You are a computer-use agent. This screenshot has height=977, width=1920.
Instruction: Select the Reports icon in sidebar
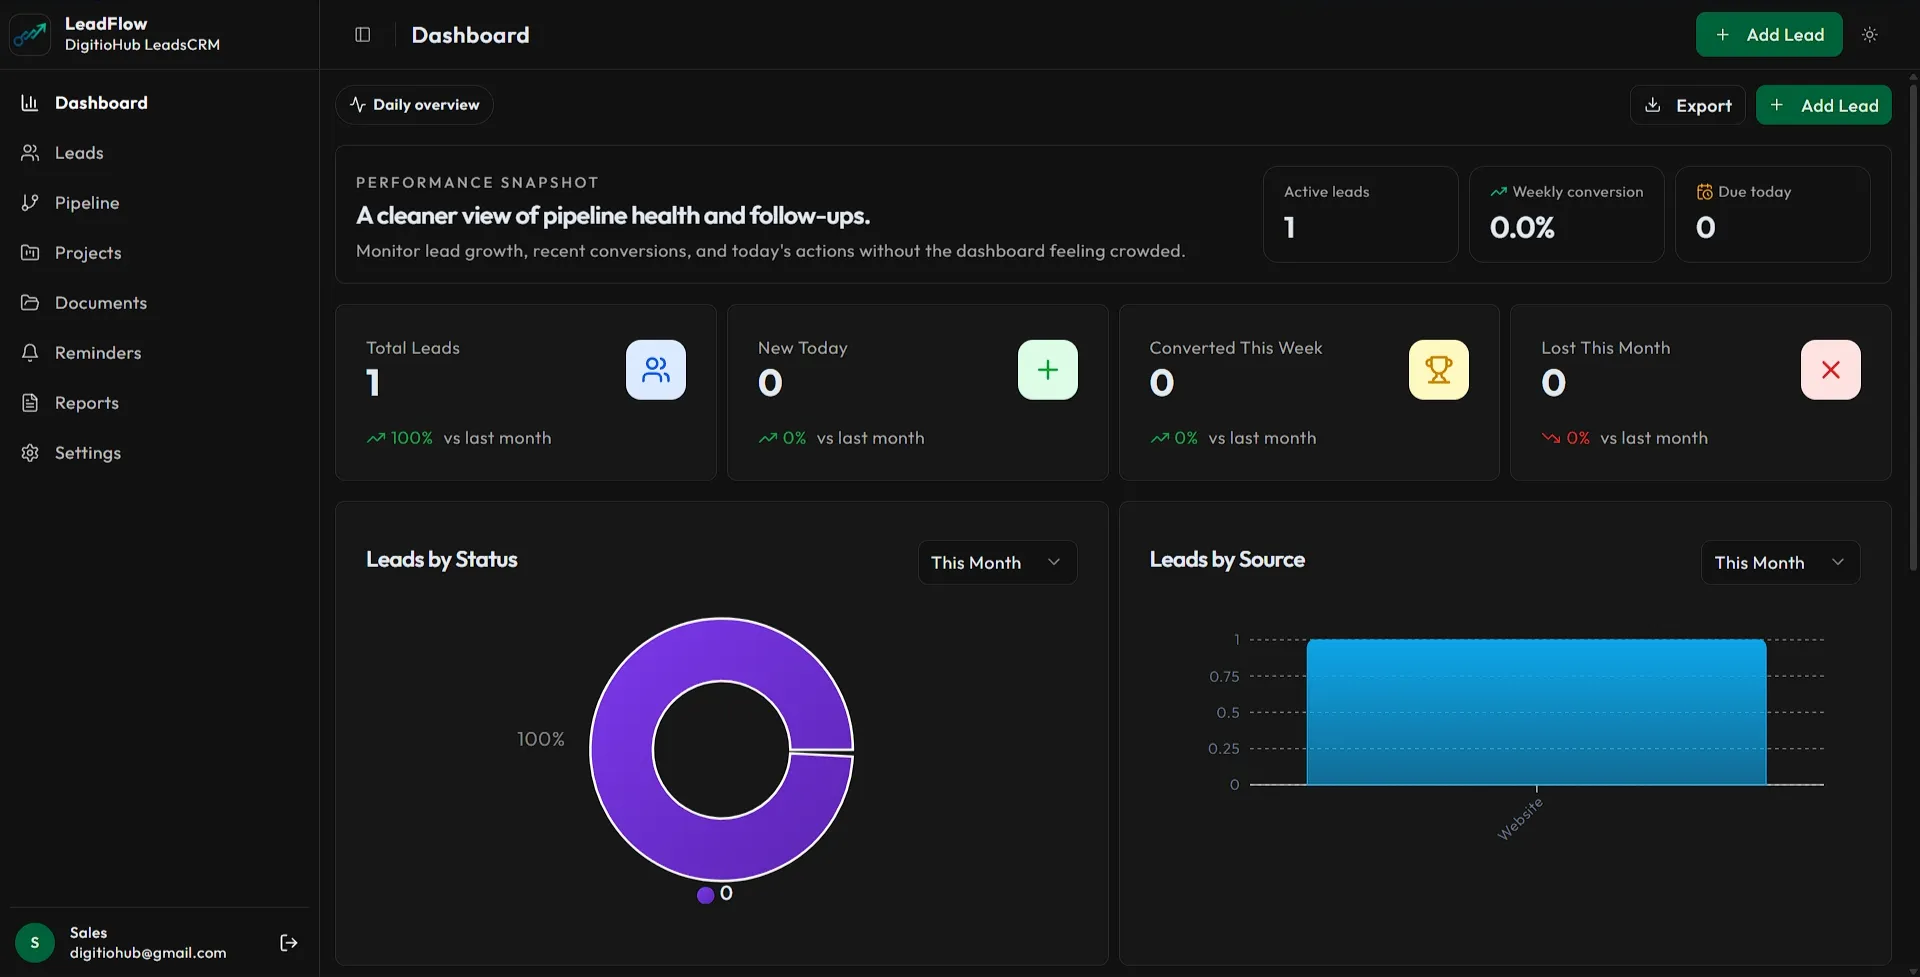pyautogui.click(x=30, y=402)
